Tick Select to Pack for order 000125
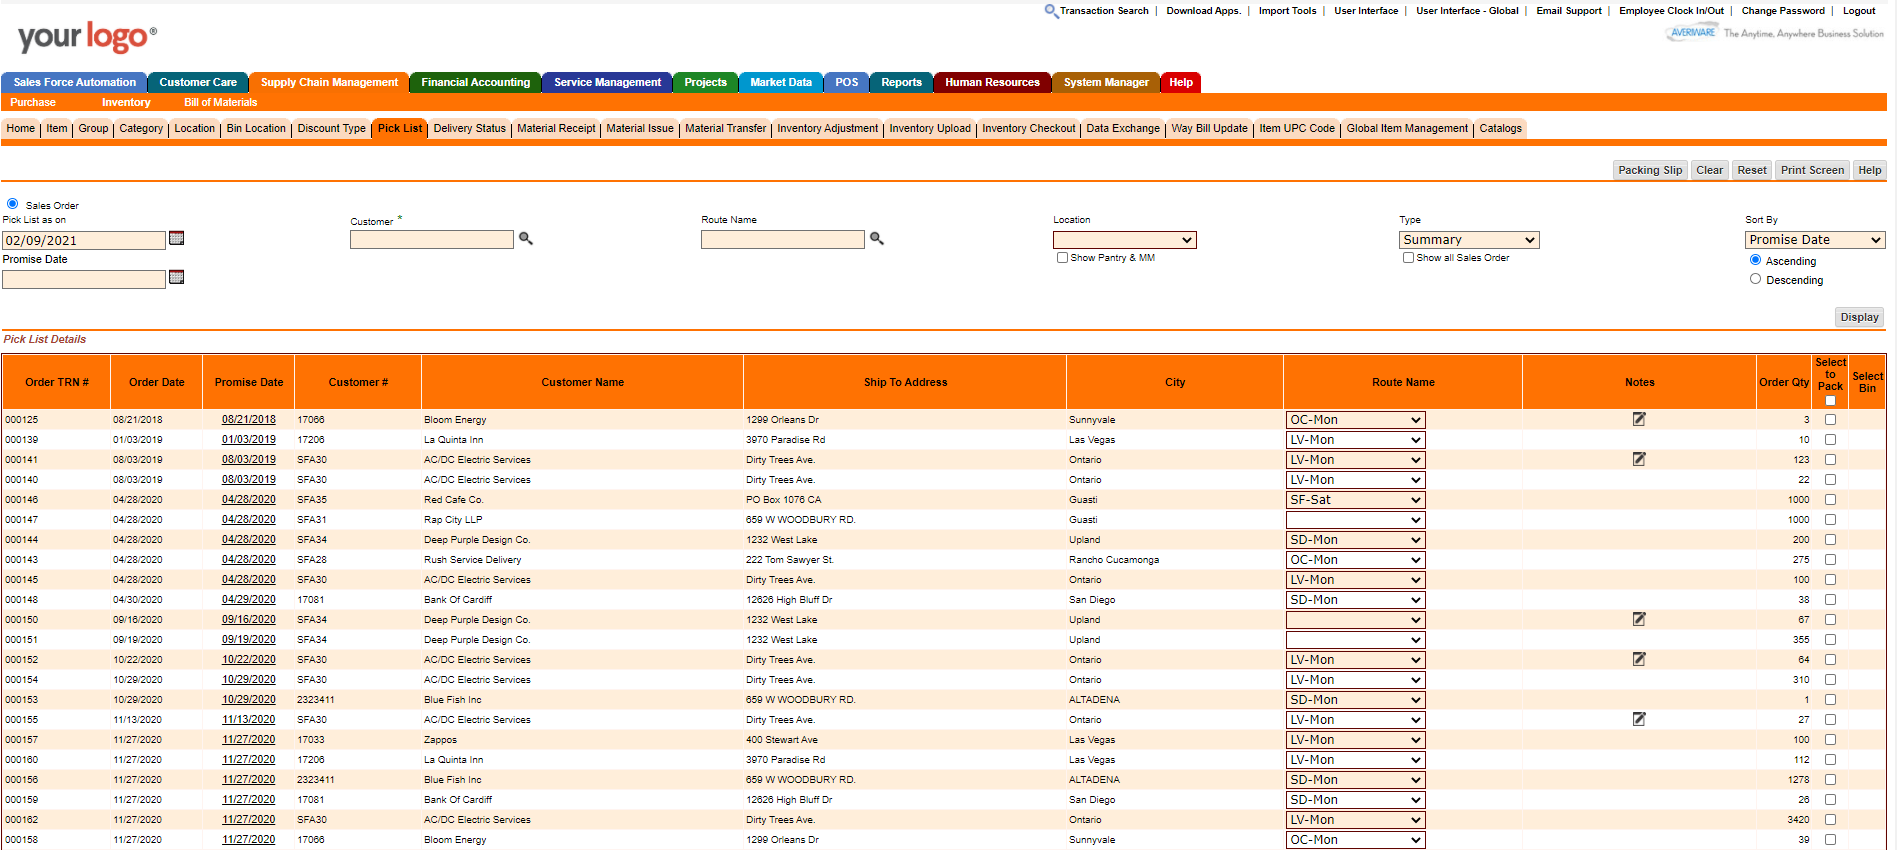This screenshot has width=1897, height=850. [1830, 420]
